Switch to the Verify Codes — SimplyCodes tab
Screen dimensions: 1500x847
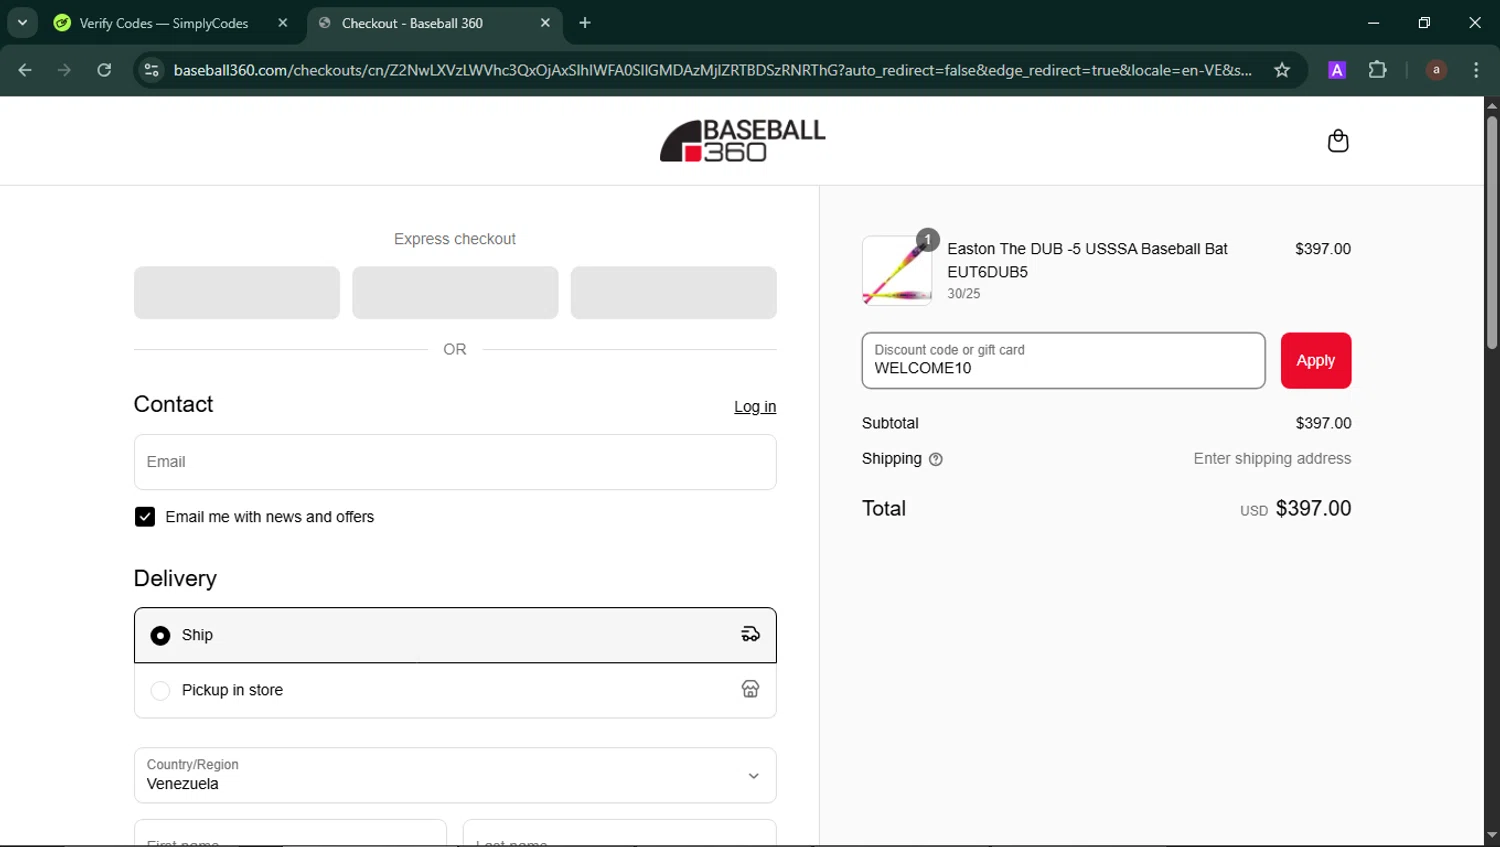coord(170,23)
